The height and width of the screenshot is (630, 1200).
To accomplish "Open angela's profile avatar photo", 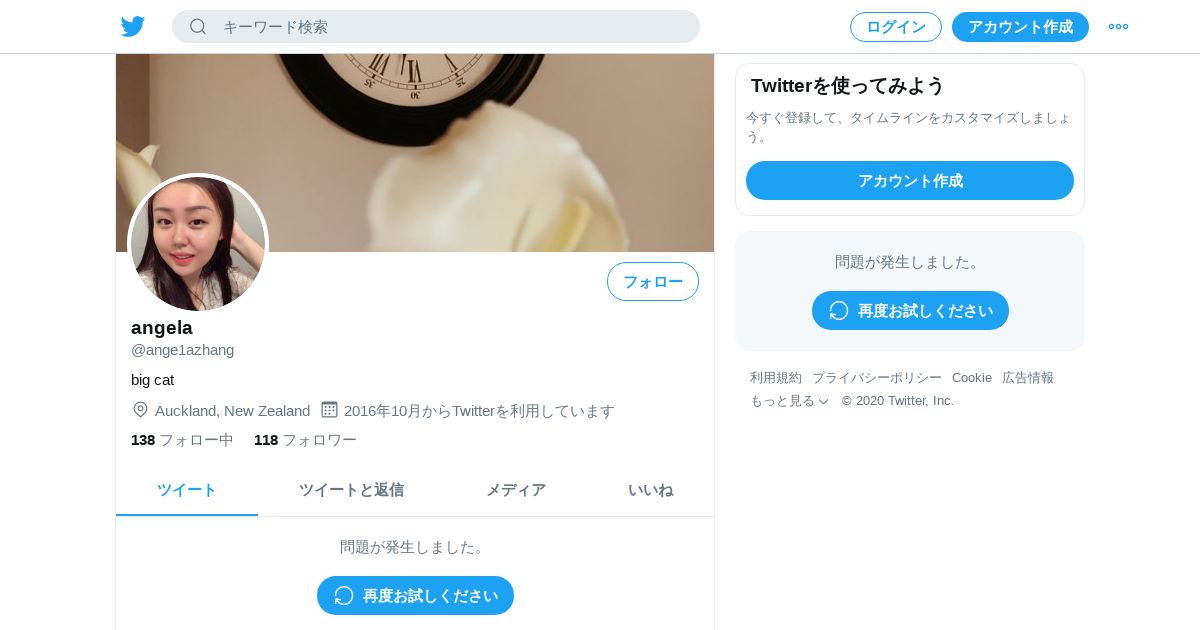I will point(198,243).
